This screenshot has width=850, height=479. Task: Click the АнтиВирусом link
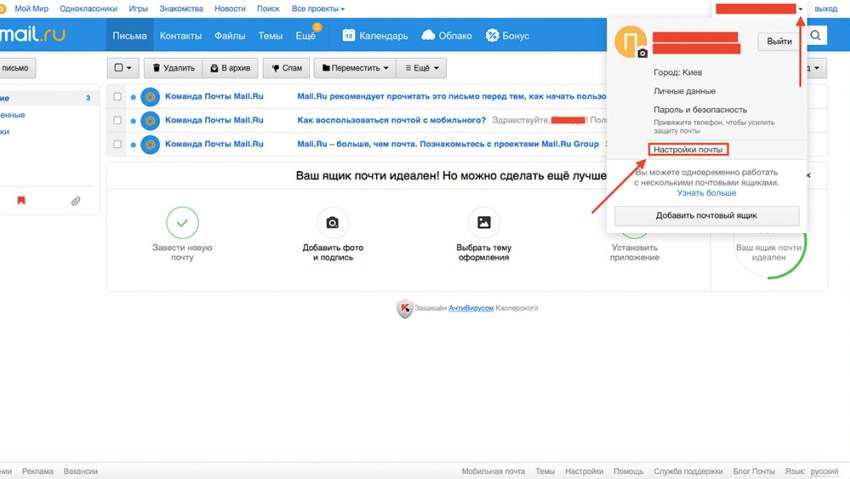click(471, 308)
